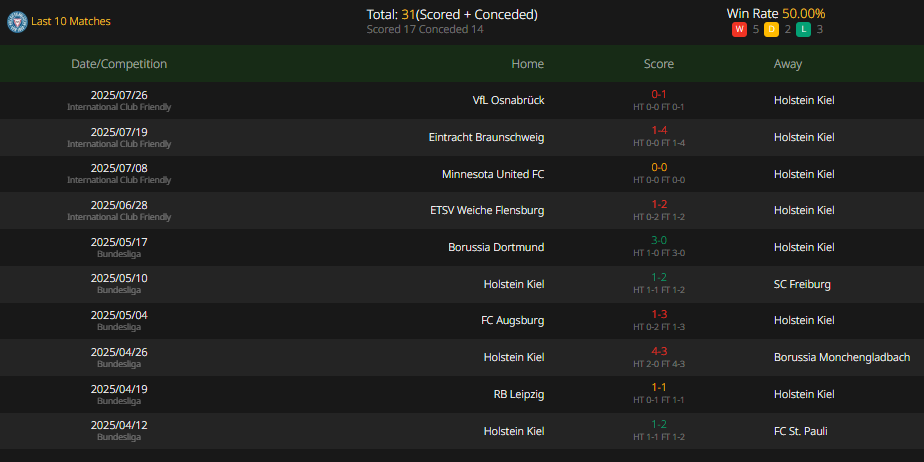Click the Holstein Kiel club crest icon
The image size is (924, 462).
pos(17,22)
